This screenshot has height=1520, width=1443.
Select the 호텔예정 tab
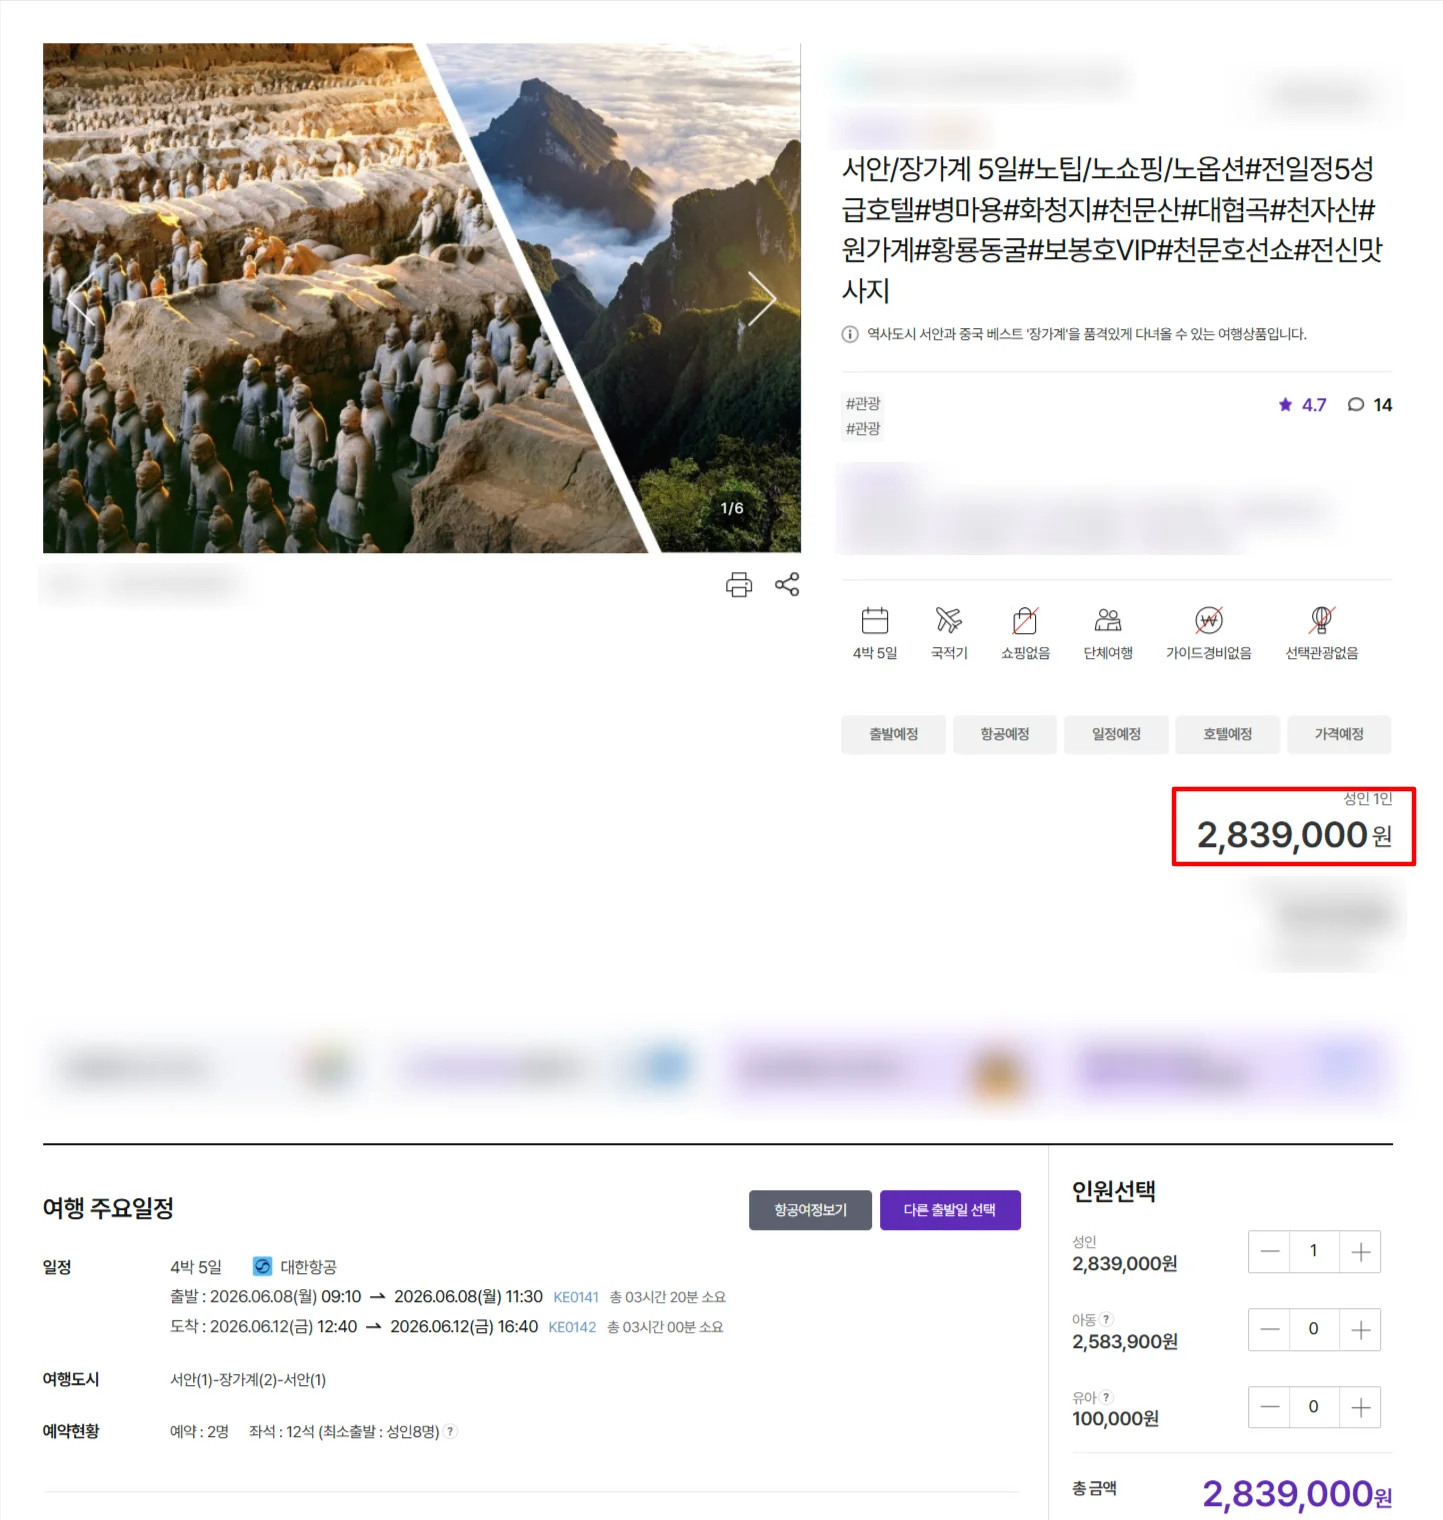[1227, 734]
